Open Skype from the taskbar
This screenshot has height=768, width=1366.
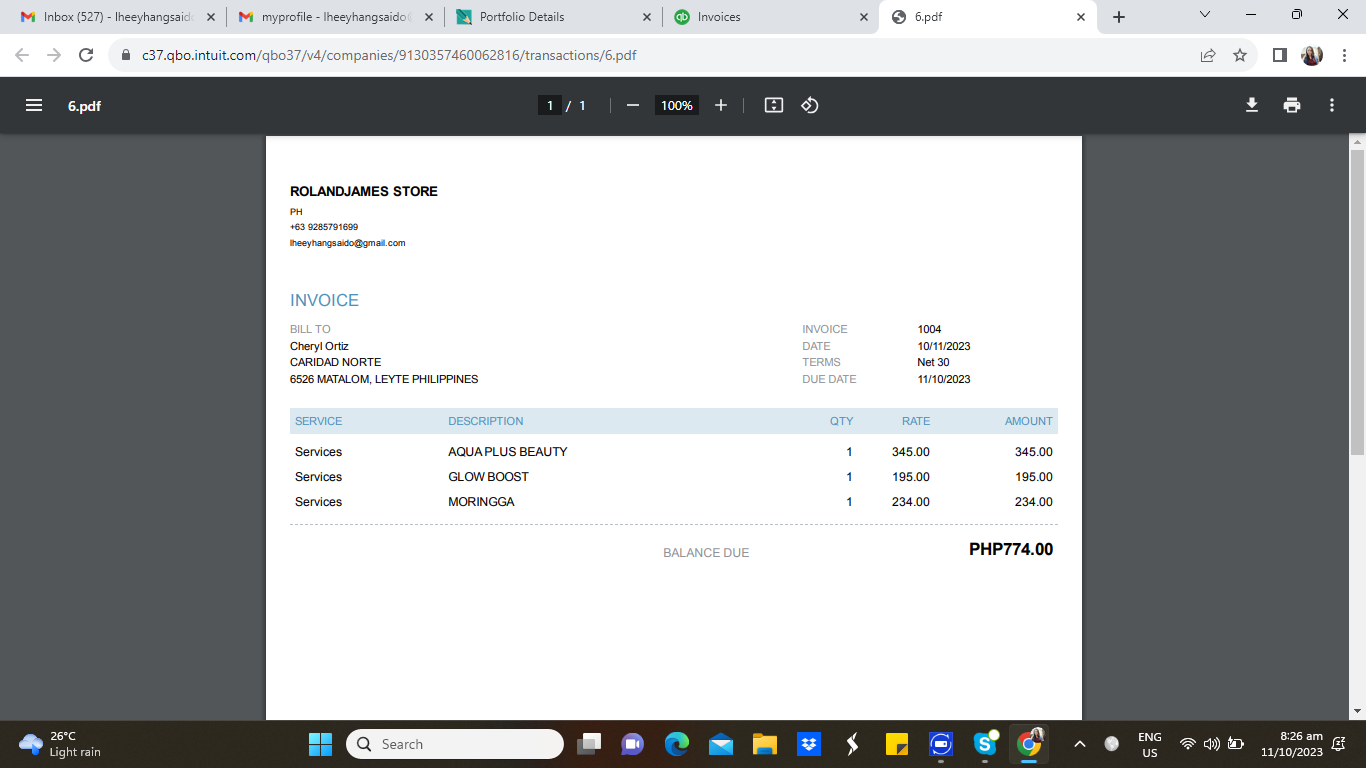[x=985, y=744]
